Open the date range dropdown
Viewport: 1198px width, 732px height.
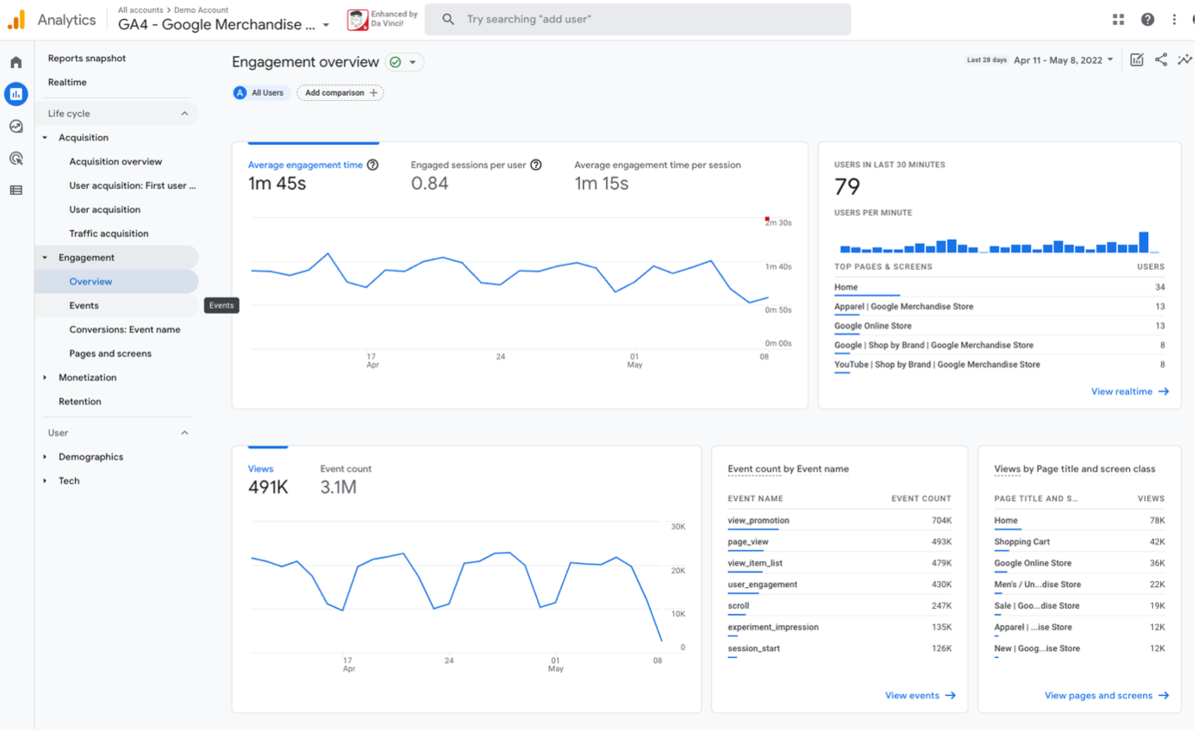(1063, 60)
